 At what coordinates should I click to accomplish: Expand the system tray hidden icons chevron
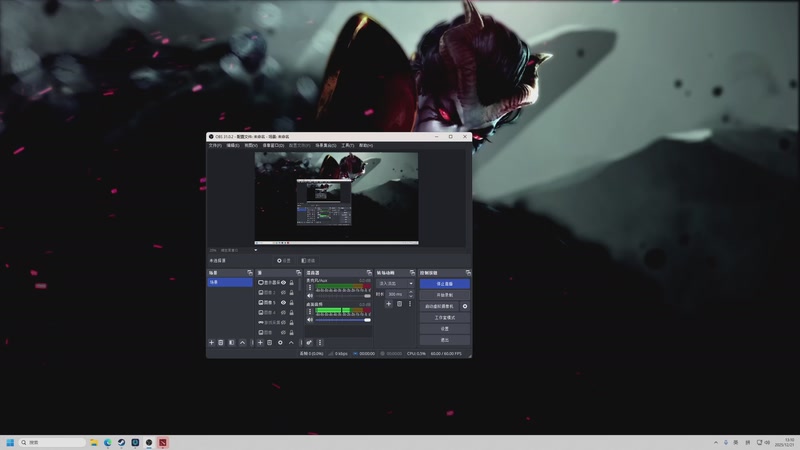point(716,442)
